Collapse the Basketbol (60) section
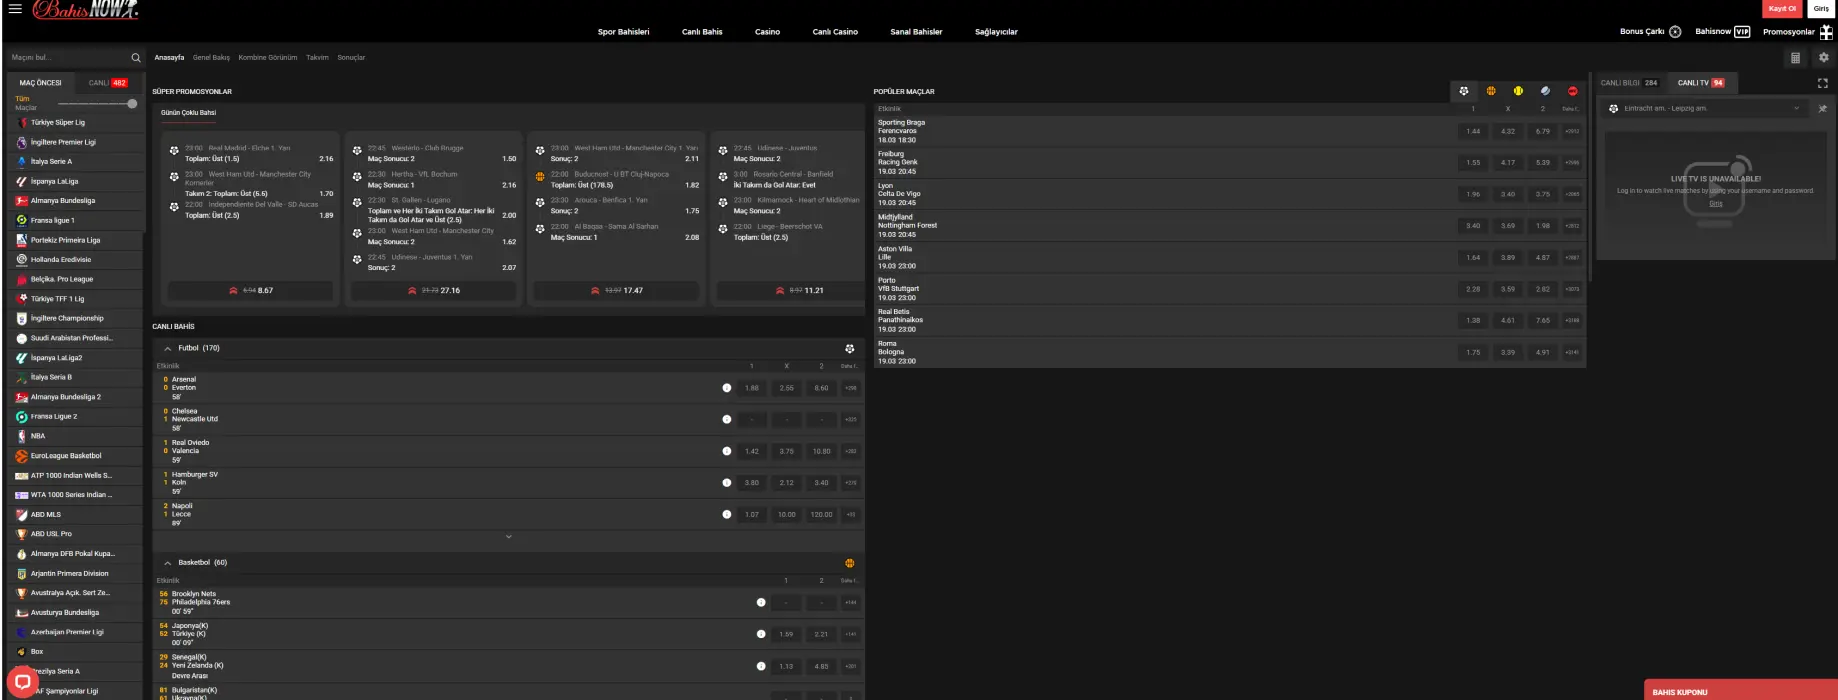 pos(168,563)
